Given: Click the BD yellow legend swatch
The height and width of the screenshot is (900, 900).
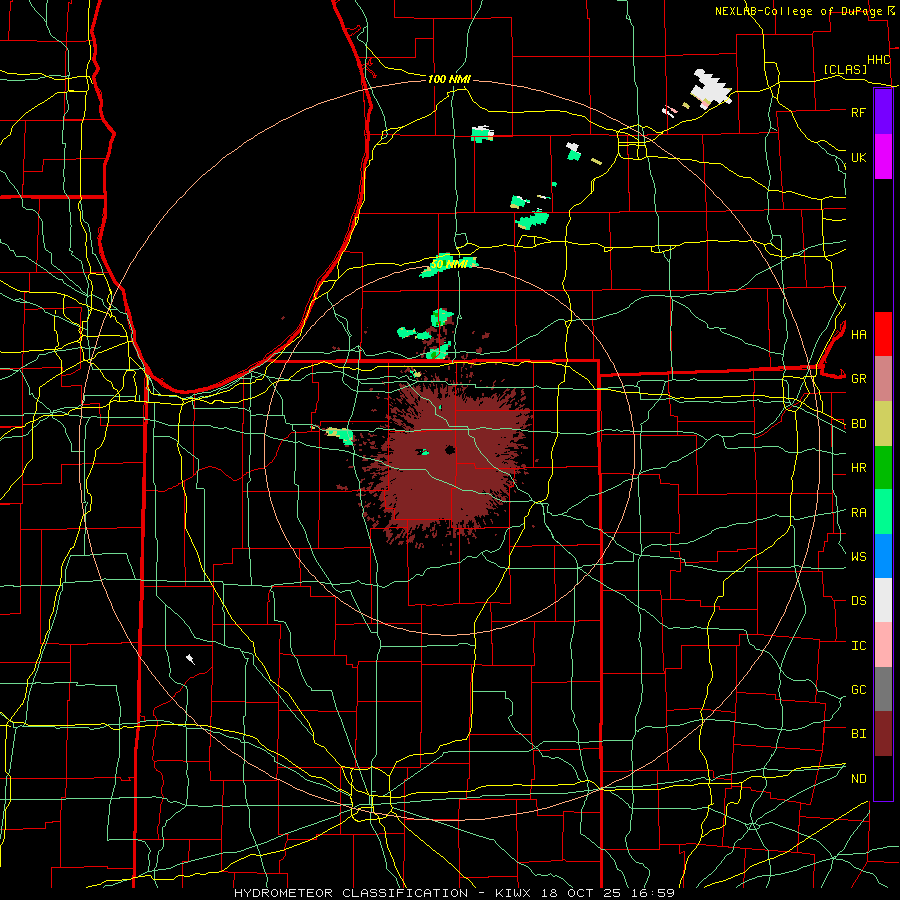Looking at the screenshot, I should pyautogui.click(x=883, y=424).
